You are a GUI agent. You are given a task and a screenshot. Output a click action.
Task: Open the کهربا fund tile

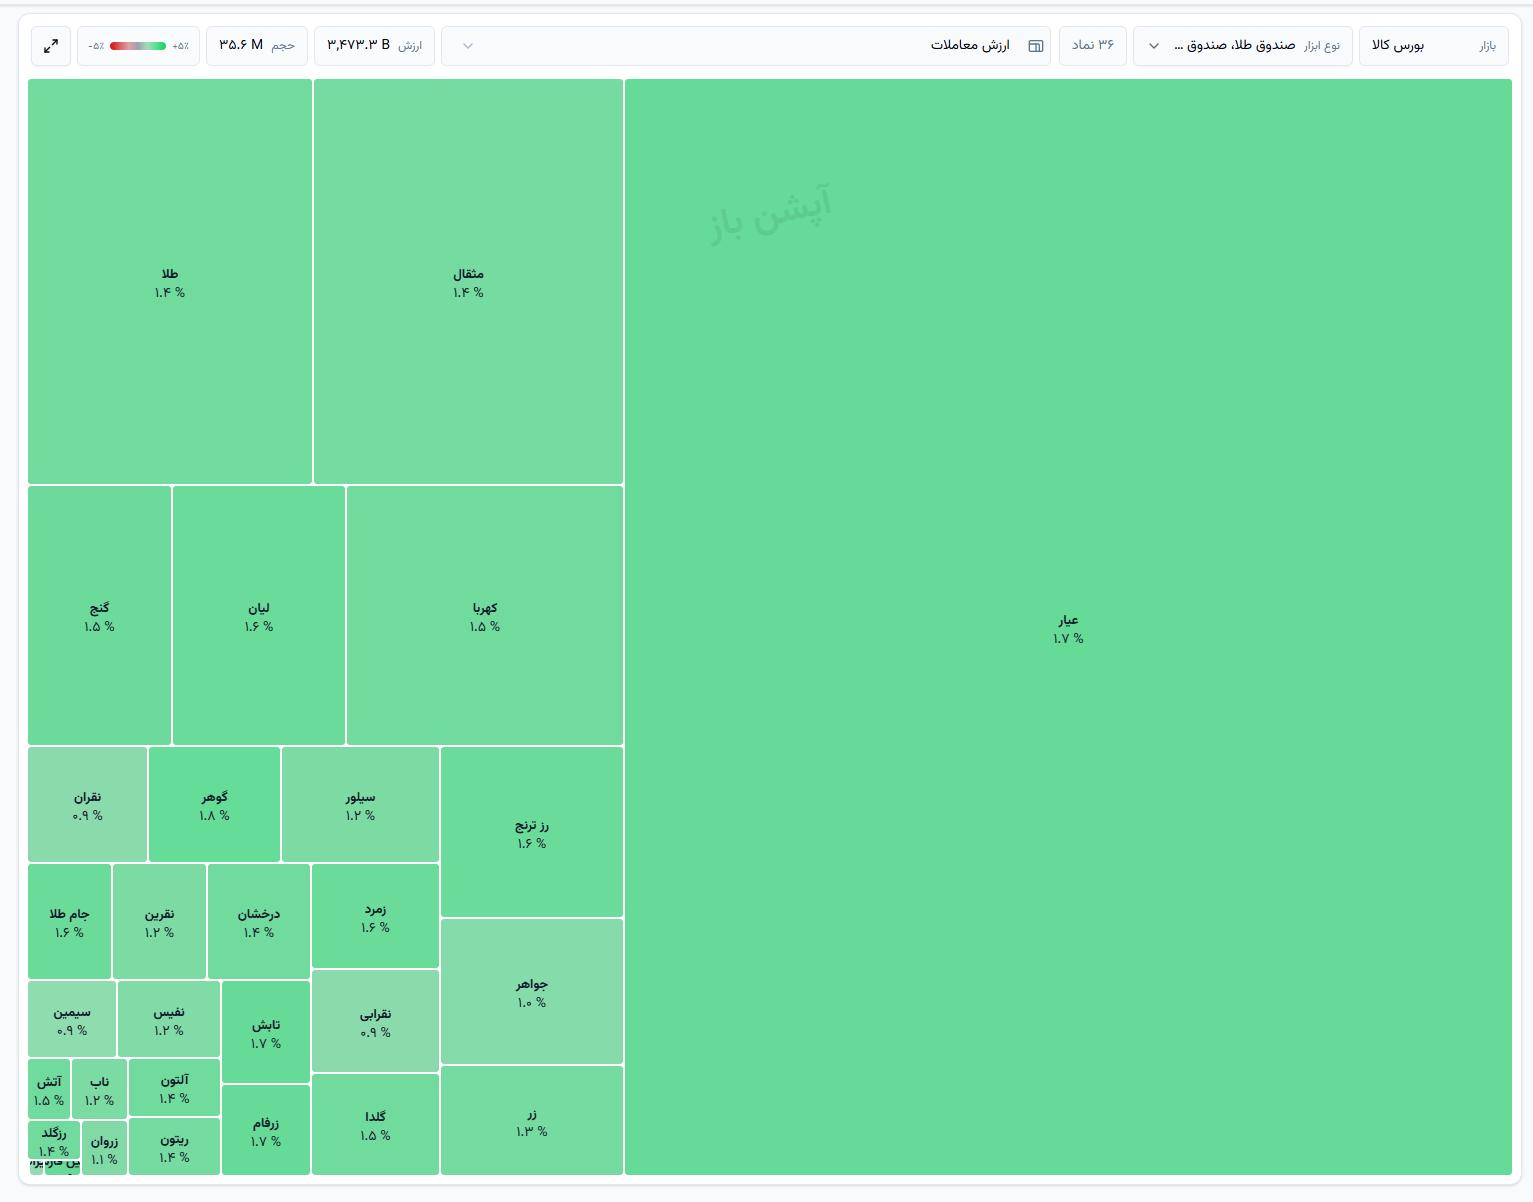click(x=485, y=616)
